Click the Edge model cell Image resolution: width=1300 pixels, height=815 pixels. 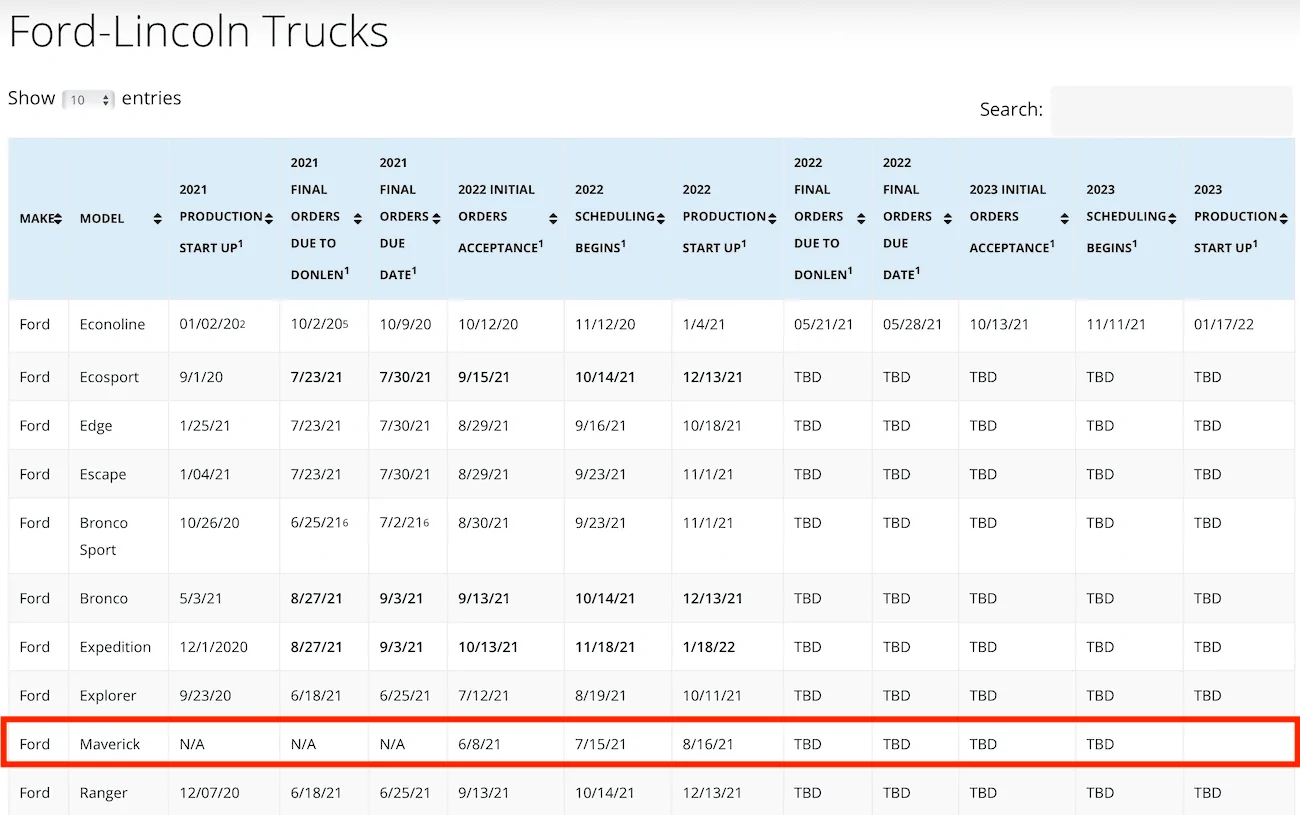click(x=96, y=426)
